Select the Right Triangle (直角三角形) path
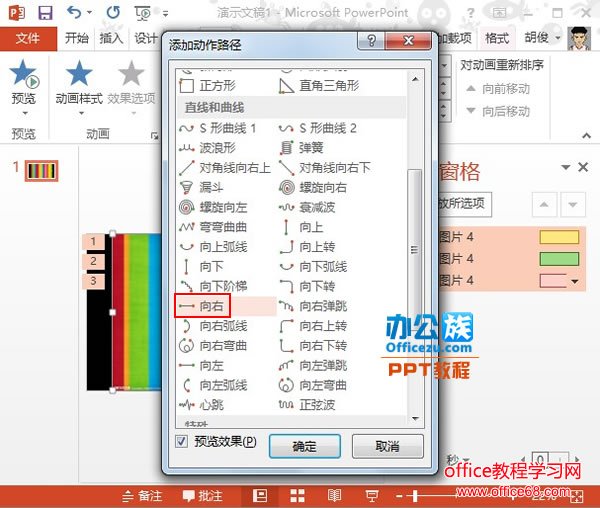This screenshot has height=508, width=600. [x=320, y=86]
